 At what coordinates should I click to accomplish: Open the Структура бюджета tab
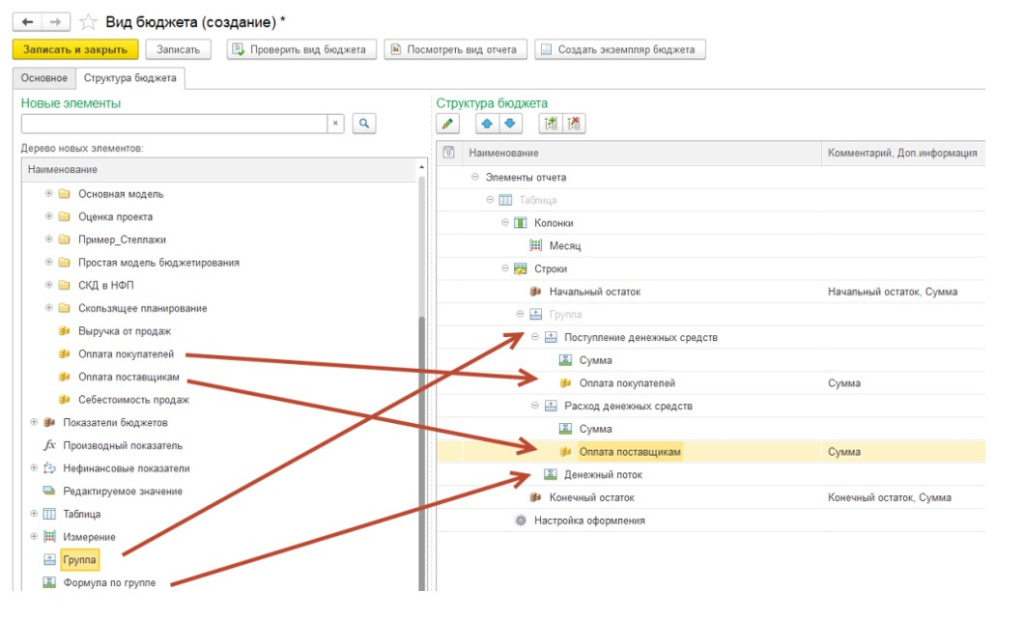point(130,78)
